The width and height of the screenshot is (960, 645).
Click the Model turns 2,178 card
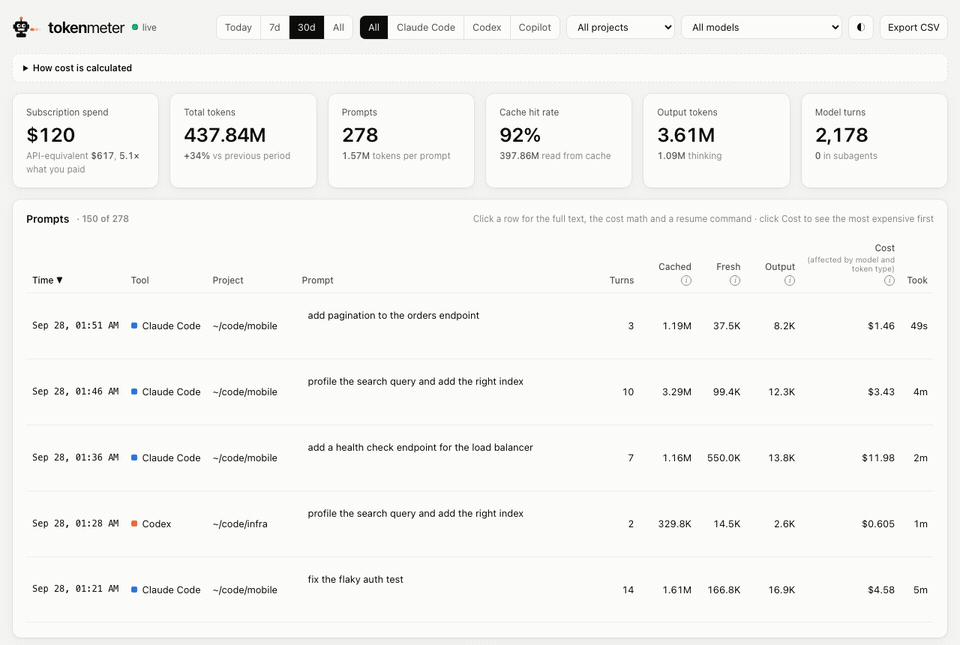tap(874, 141)
